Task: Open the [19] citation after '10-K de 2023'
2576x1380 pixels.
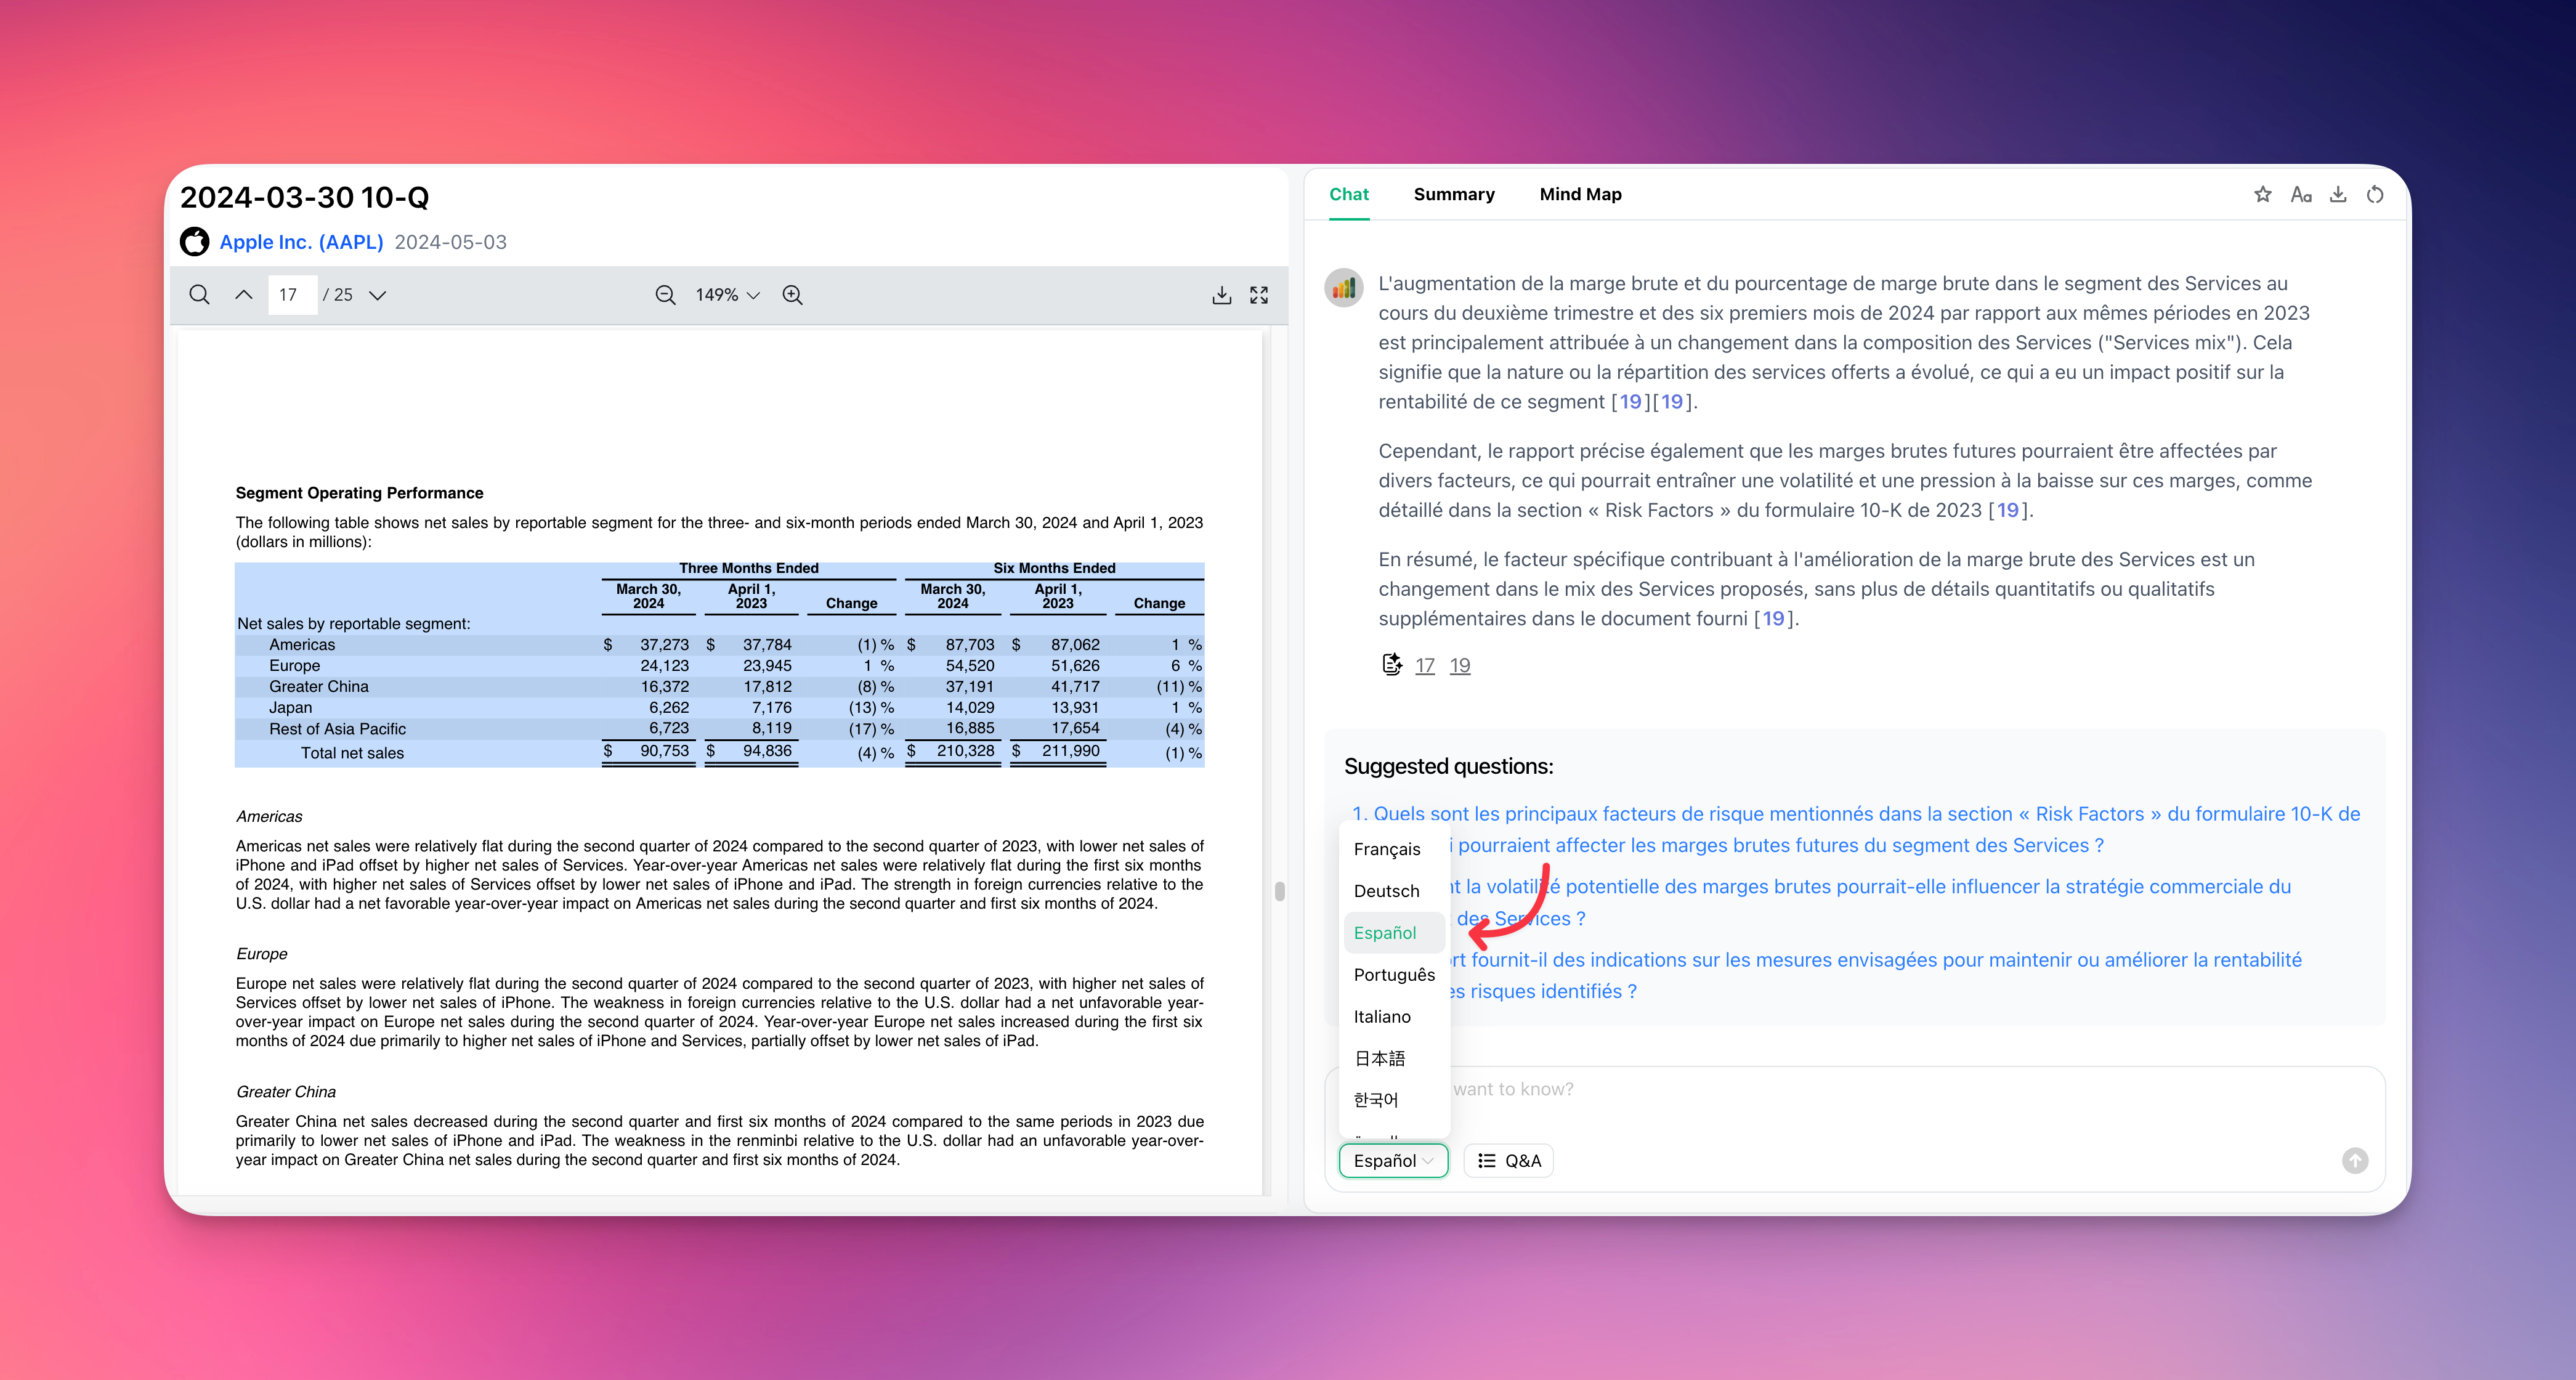Action: [x=2008, y=510]
